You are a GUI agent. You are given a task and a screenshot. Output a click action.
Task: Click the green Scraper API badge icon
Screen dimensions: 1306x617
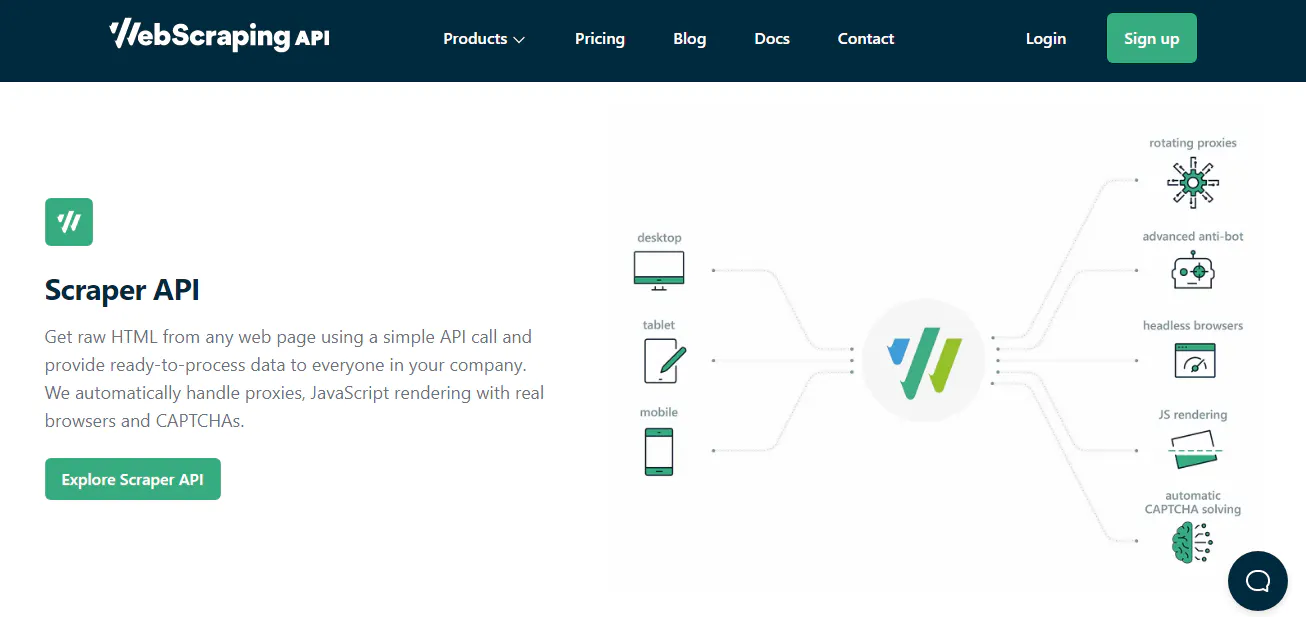(68, 221)
